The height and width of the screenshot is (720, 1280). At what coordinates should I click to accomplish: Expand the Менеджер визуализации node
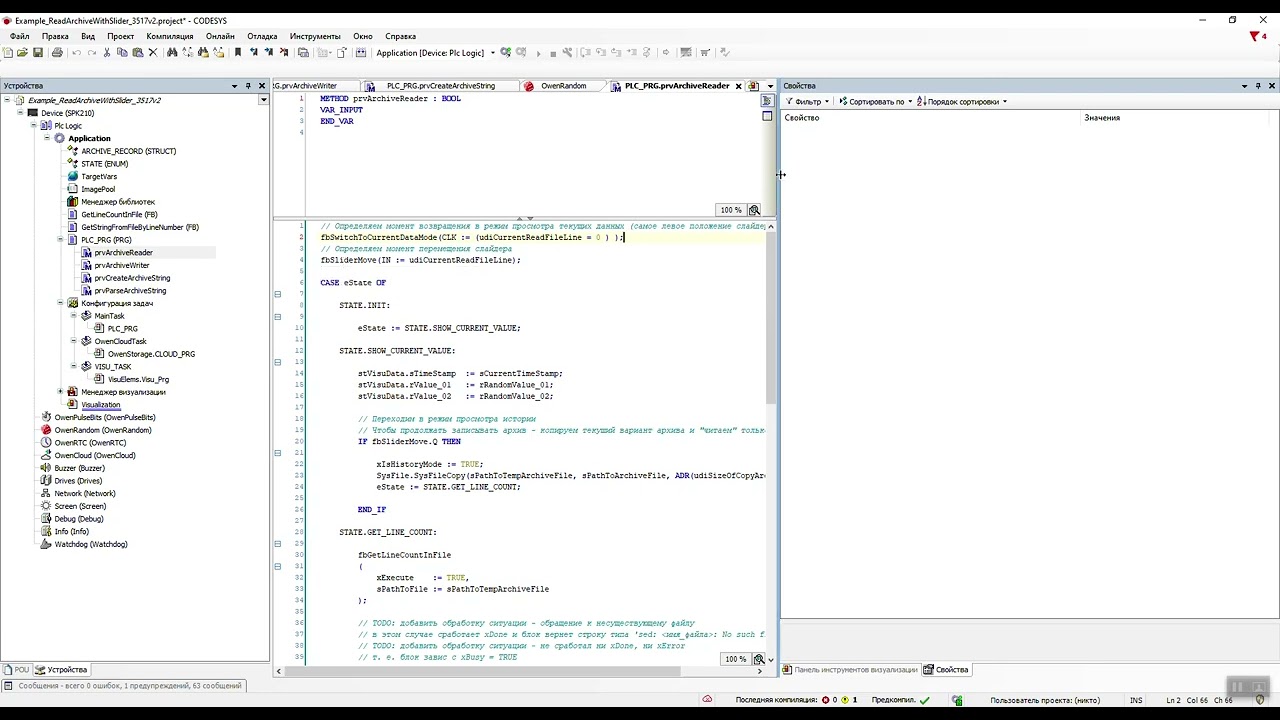[x=60, y=392]
